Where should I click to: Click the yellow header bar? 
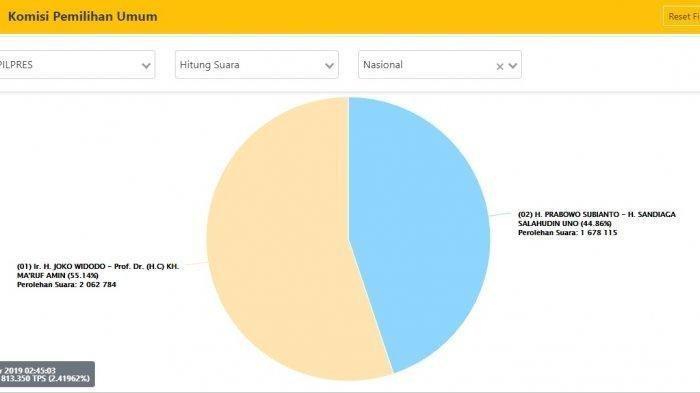(350, 17)
